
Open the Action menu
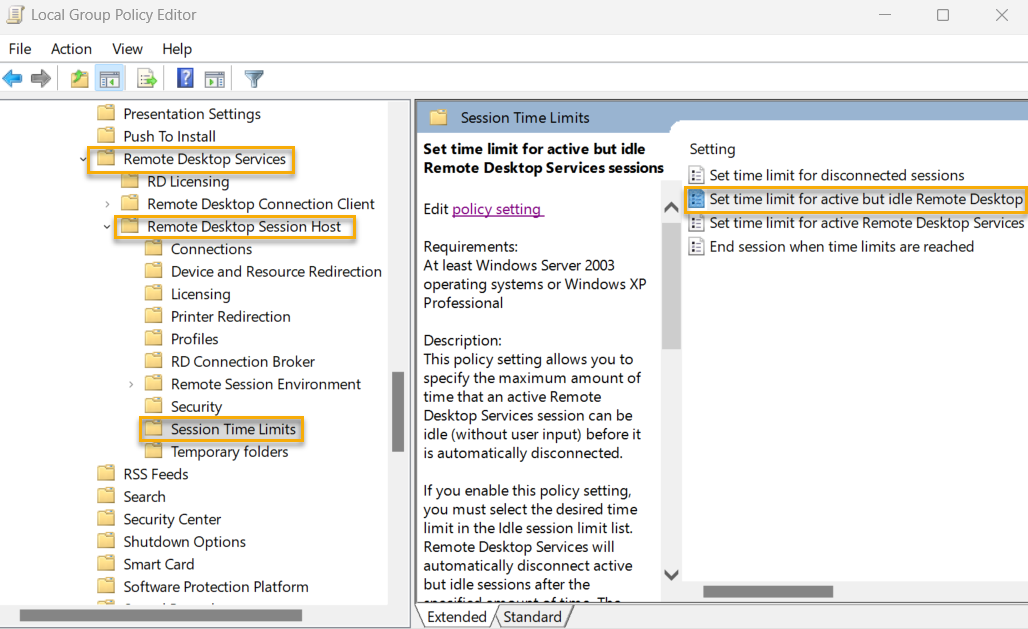point(71,49)
